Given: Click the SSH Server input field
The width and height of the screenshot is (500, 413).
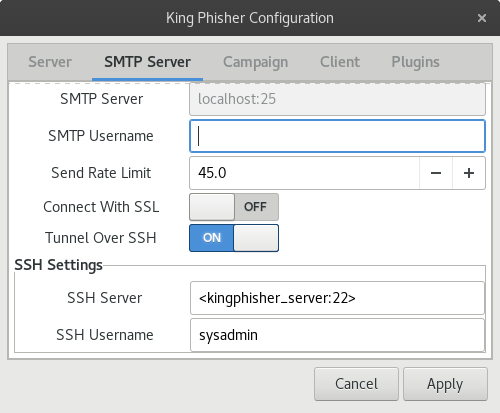Looking at the screenshot, I should (337, 298).
